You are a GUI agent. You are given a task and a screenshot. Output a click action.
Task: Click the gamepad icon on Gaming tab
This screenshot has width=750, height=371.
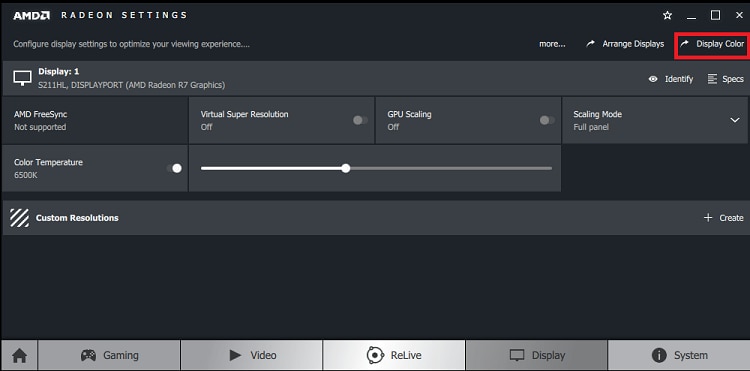(88, 355)
